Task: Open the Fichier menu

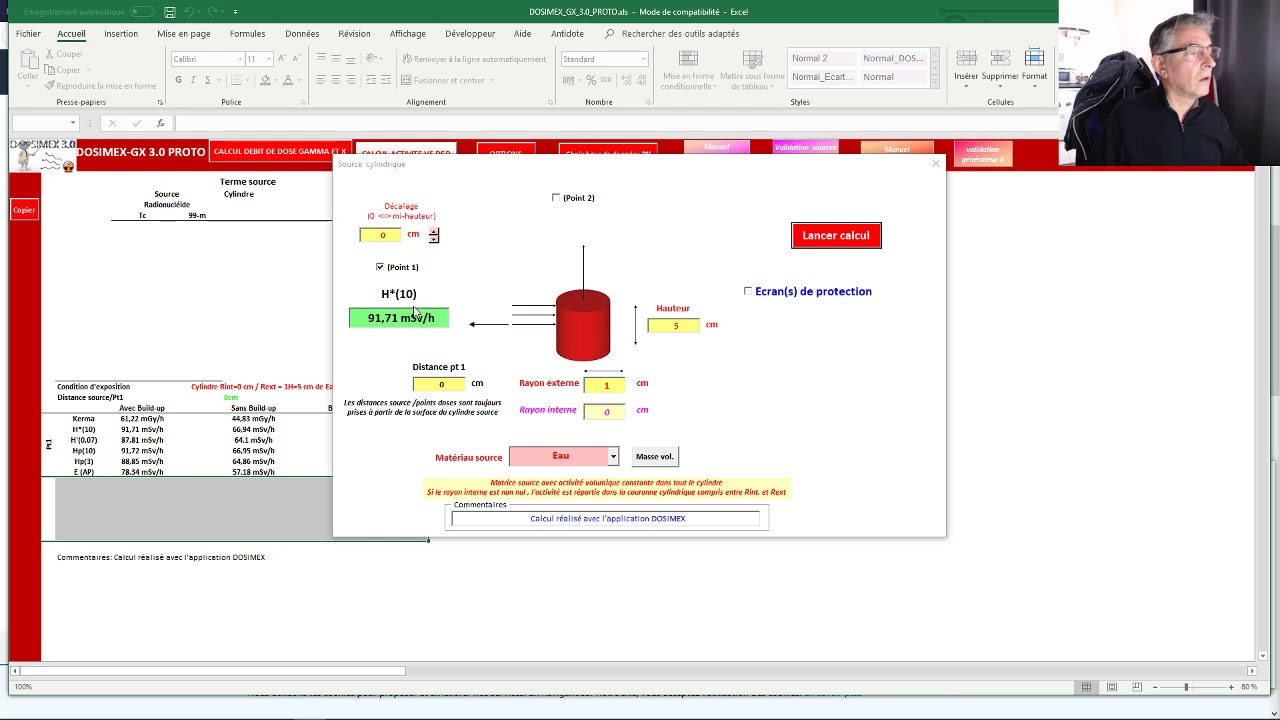Action: (x=28, y=33)
